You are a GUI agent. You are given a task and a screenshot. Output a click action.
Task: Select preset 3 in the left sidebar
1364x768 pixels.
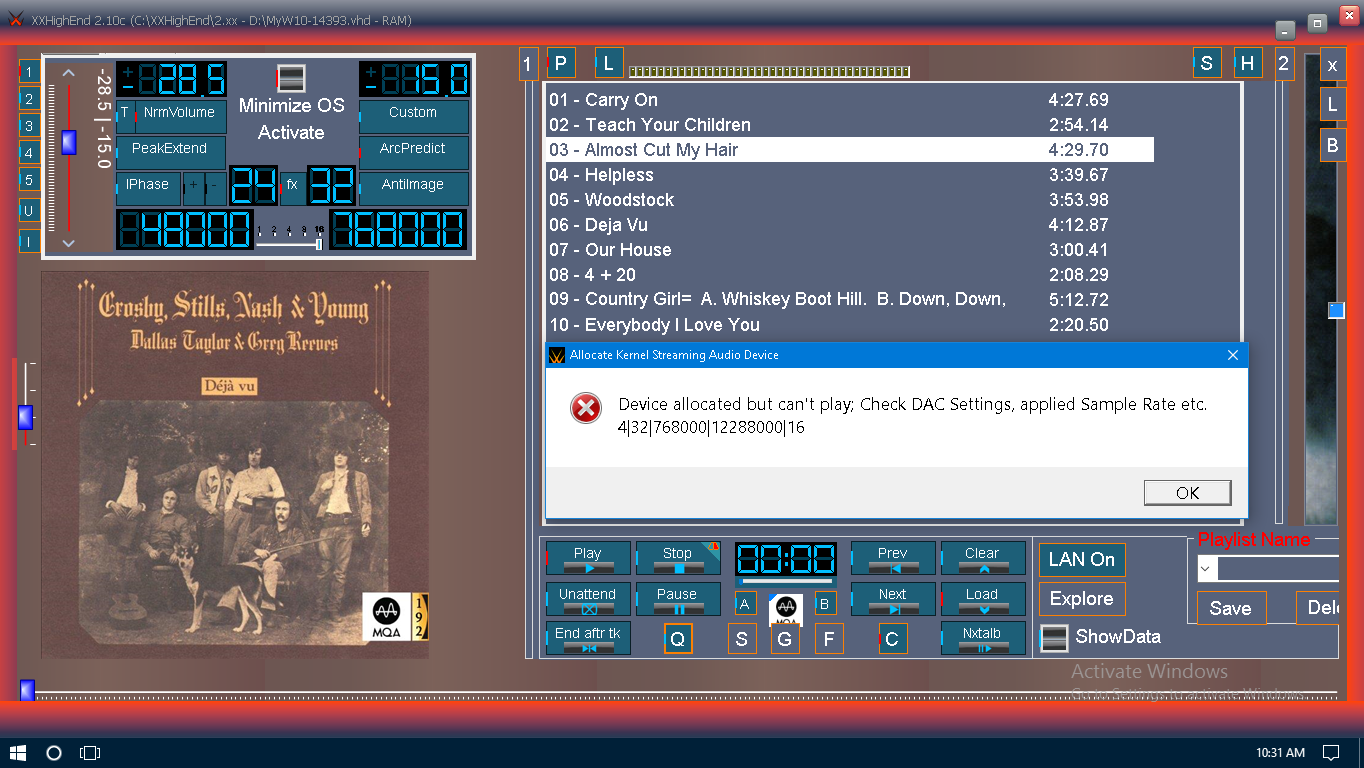pos(30,126)
